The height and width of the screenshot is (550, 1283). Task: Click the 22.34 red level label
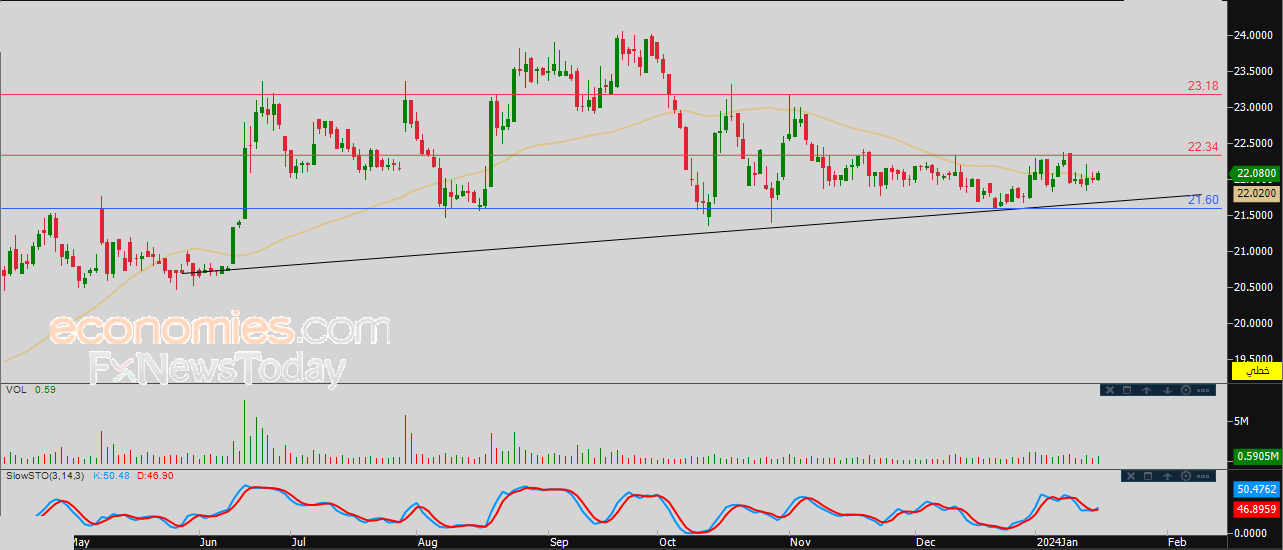pyautogui.click(x=1203, y=147)
